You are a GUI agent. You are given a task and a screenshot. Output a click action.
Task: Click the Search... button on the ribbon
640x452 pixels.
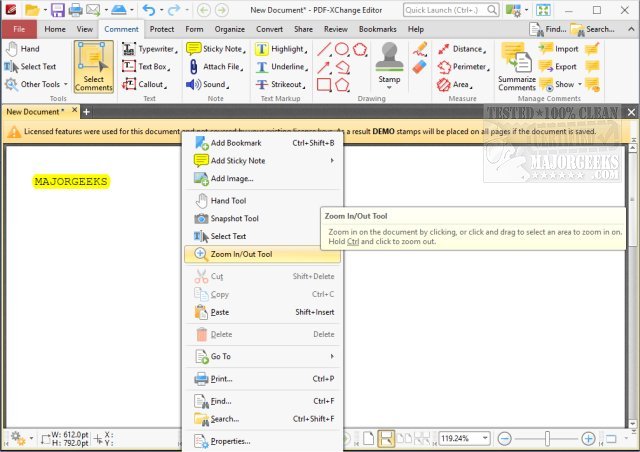[593, 29]
